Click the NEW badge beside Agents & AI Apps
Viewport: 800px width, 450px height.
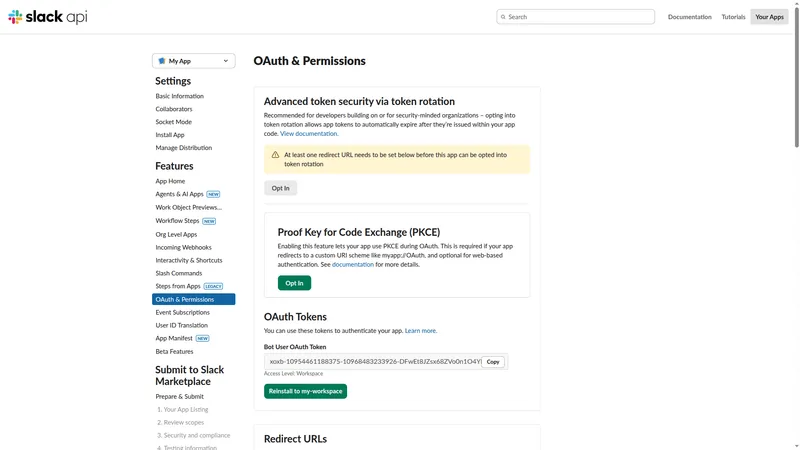pyautogui.click(x=213, y=194)
